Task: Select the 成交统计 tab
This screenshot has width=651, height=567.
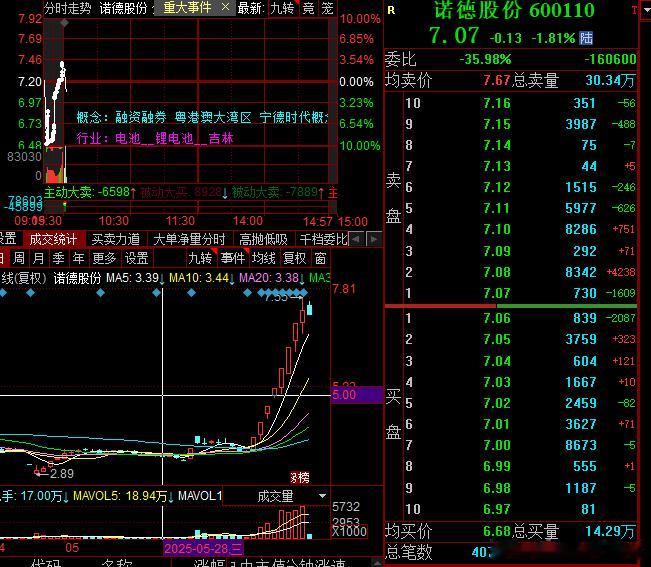Action: point(53,239)
